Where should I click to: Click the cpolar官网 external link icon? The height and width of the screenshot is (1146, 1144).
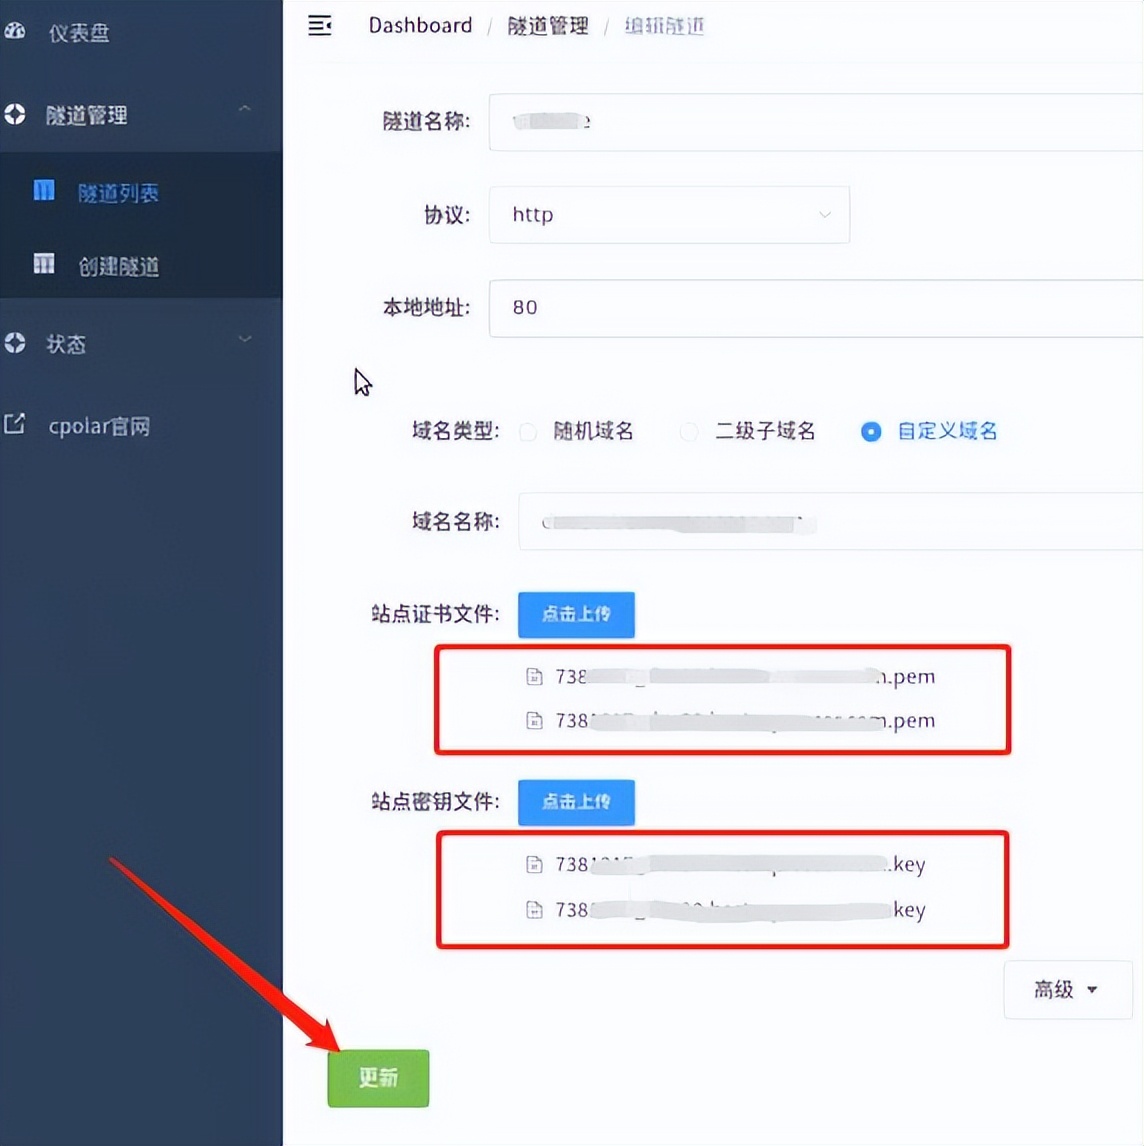[x=15, y=424]
